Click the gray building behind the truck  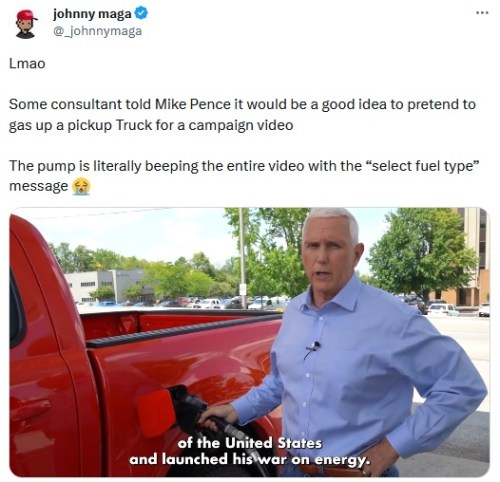pyautogui.click(x=107, y=287)
